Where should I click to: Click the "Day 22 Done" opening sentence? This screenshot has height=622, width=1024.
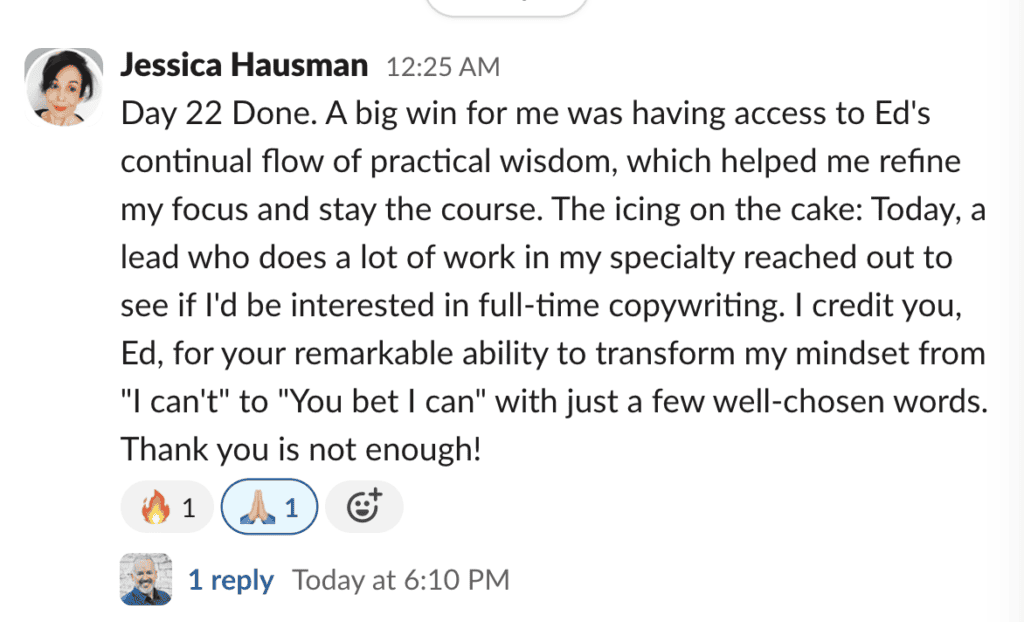219,114
